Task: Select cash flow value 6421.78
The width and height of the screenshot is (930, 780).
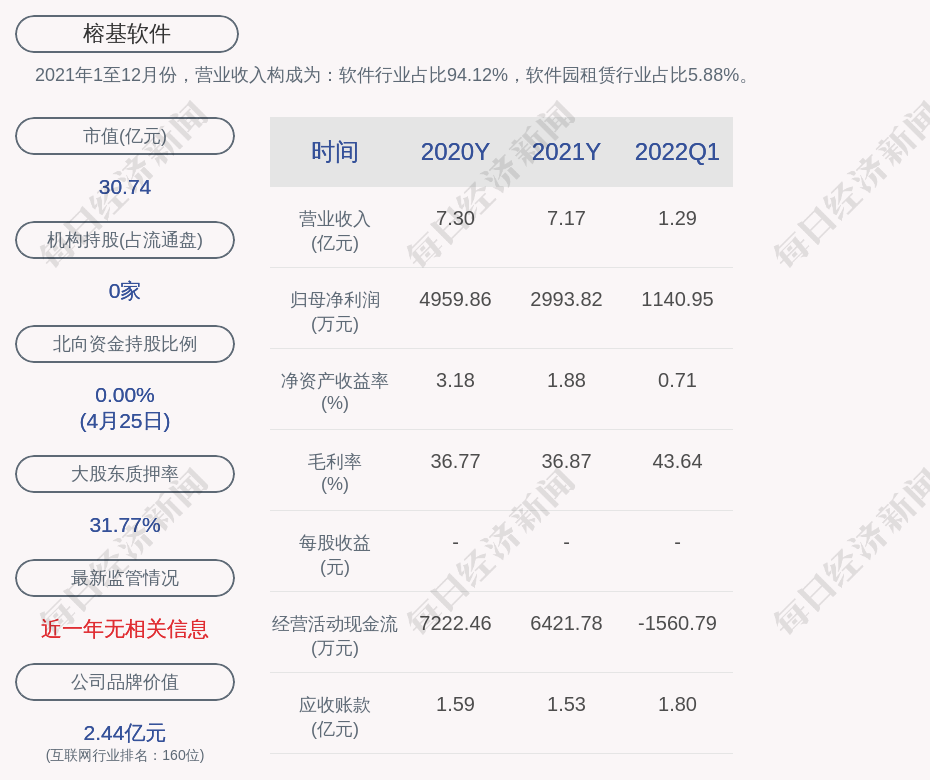Action: 566,623
